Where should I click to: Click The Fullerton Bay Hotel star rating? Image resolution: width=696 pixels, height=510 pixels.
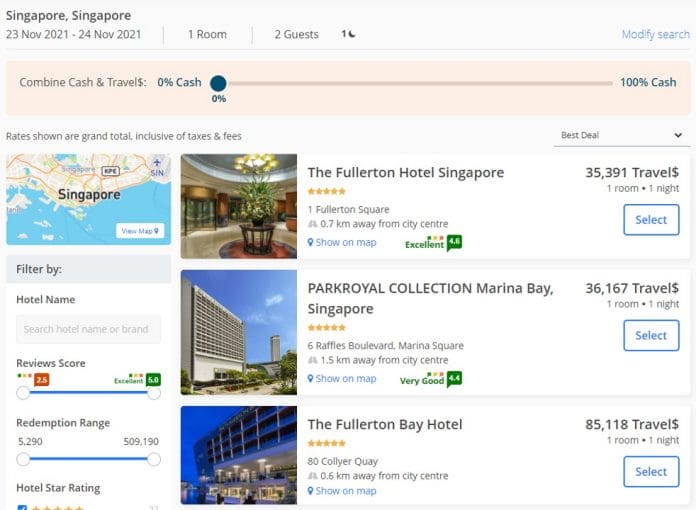pyautogui.click(x=327, y=443)
